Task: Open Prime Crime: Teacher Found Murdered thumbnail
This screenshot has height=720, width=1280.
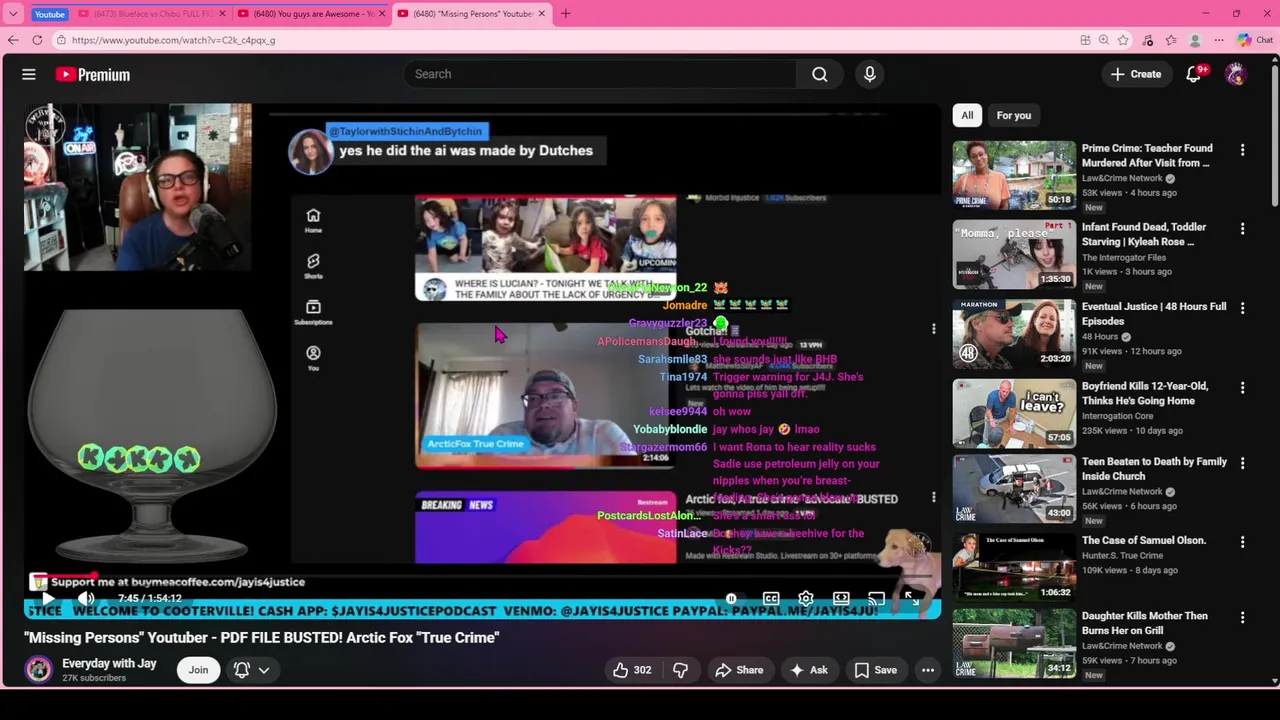Action: tap(1014, 175)
